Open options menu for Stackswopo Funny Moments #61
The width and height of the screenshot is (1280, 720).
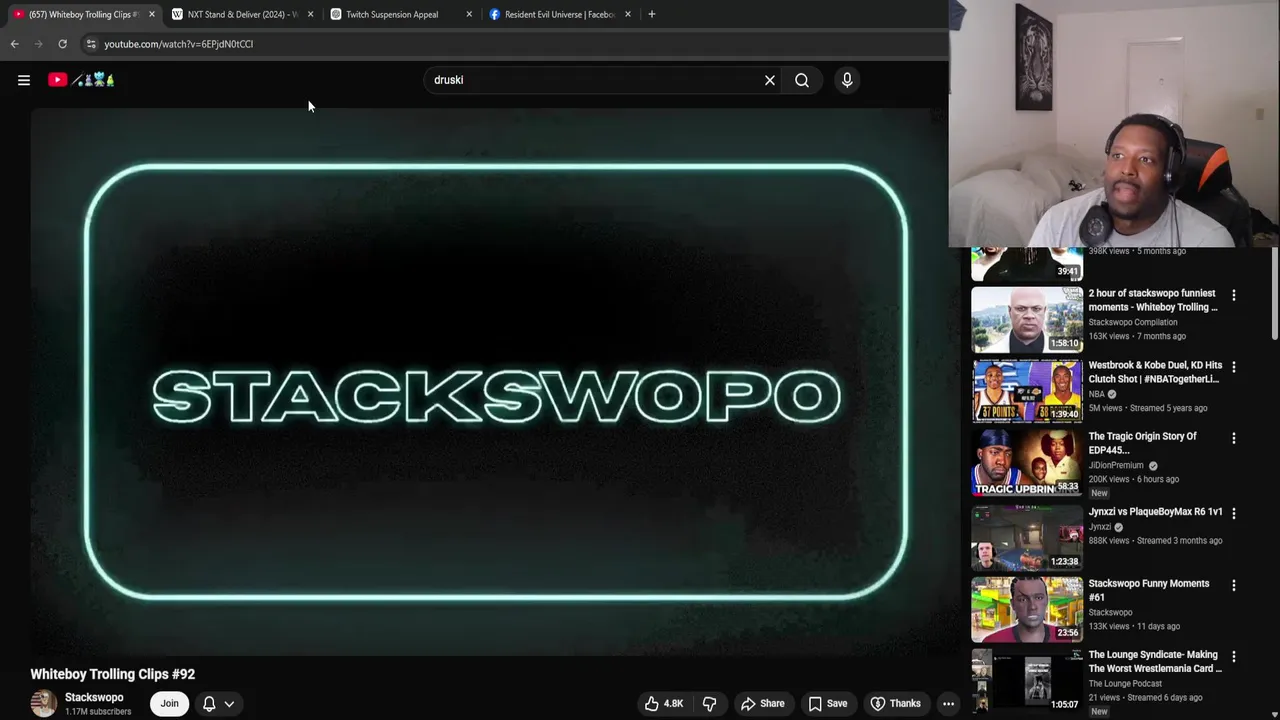1234,585
